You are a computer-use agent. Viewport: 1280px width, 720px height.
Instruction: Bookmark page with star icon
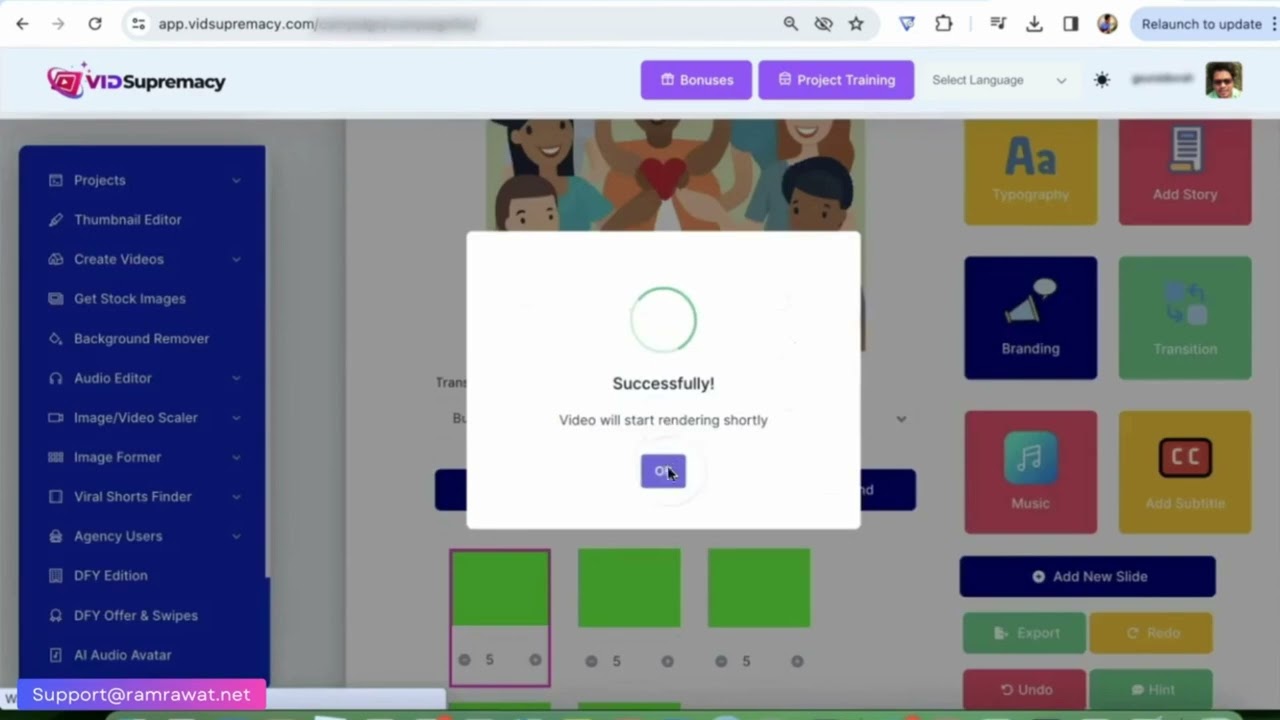(x=856, y=24)
